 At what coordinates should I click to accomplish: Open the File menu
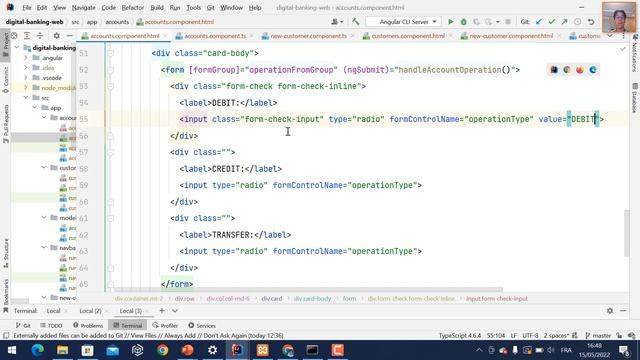click(x=27, y=7)
